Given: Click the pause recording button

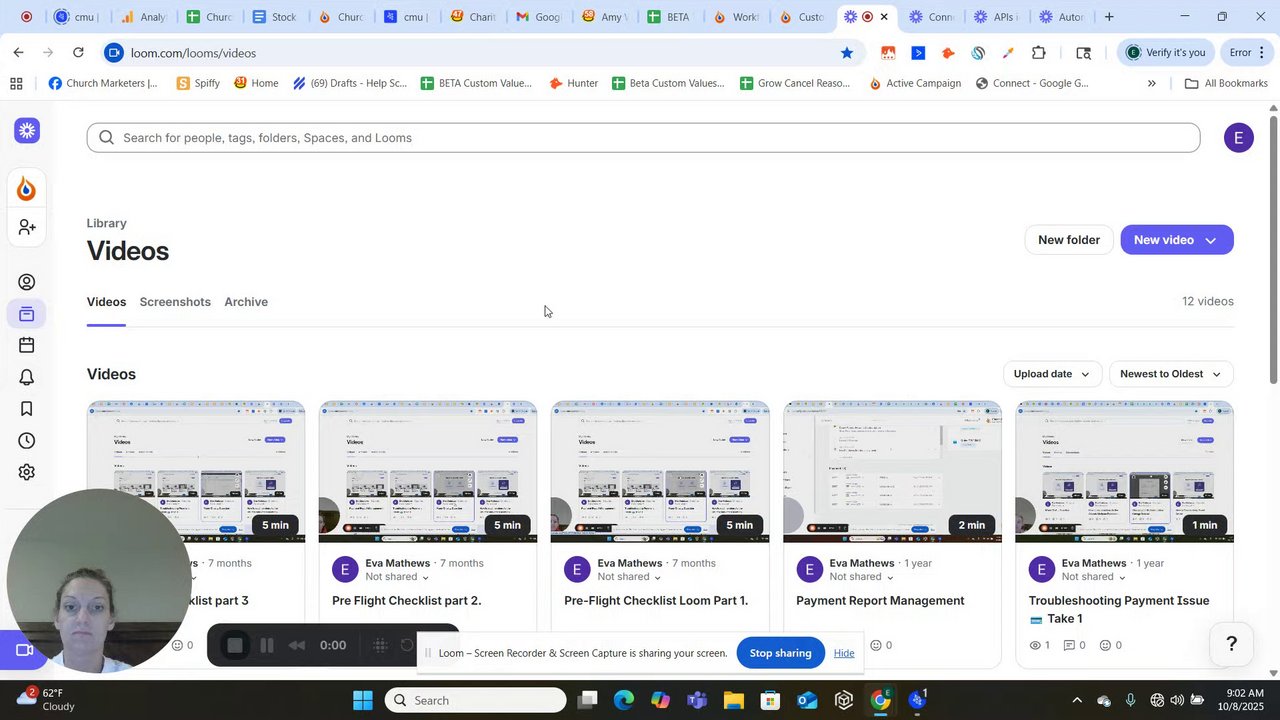Looking at the screenshot, I should point(267,645).
